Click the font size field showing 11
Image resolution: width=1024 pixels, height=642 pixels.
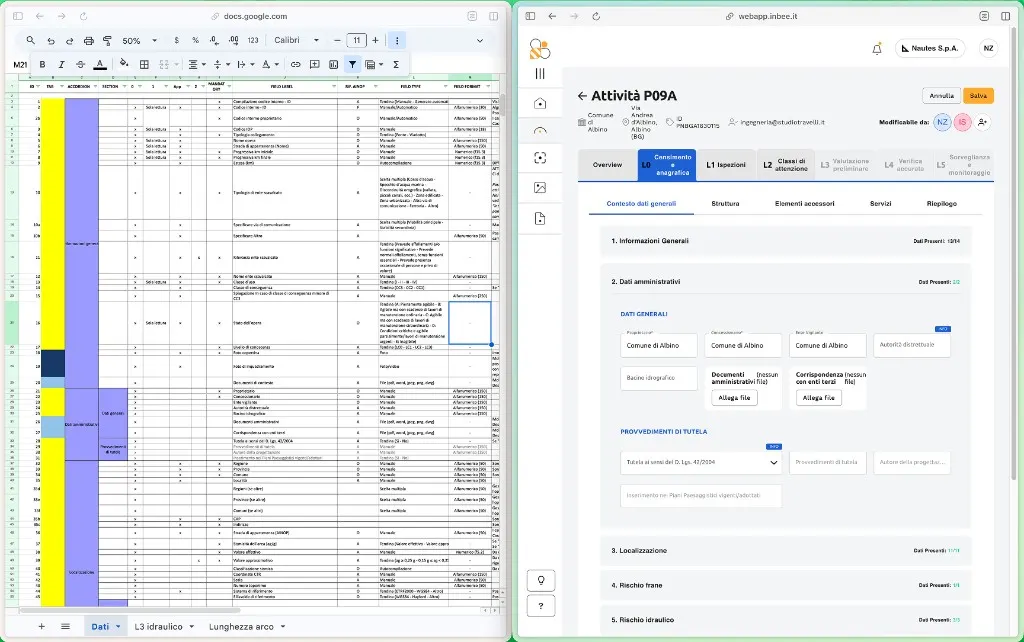[357, 40]
